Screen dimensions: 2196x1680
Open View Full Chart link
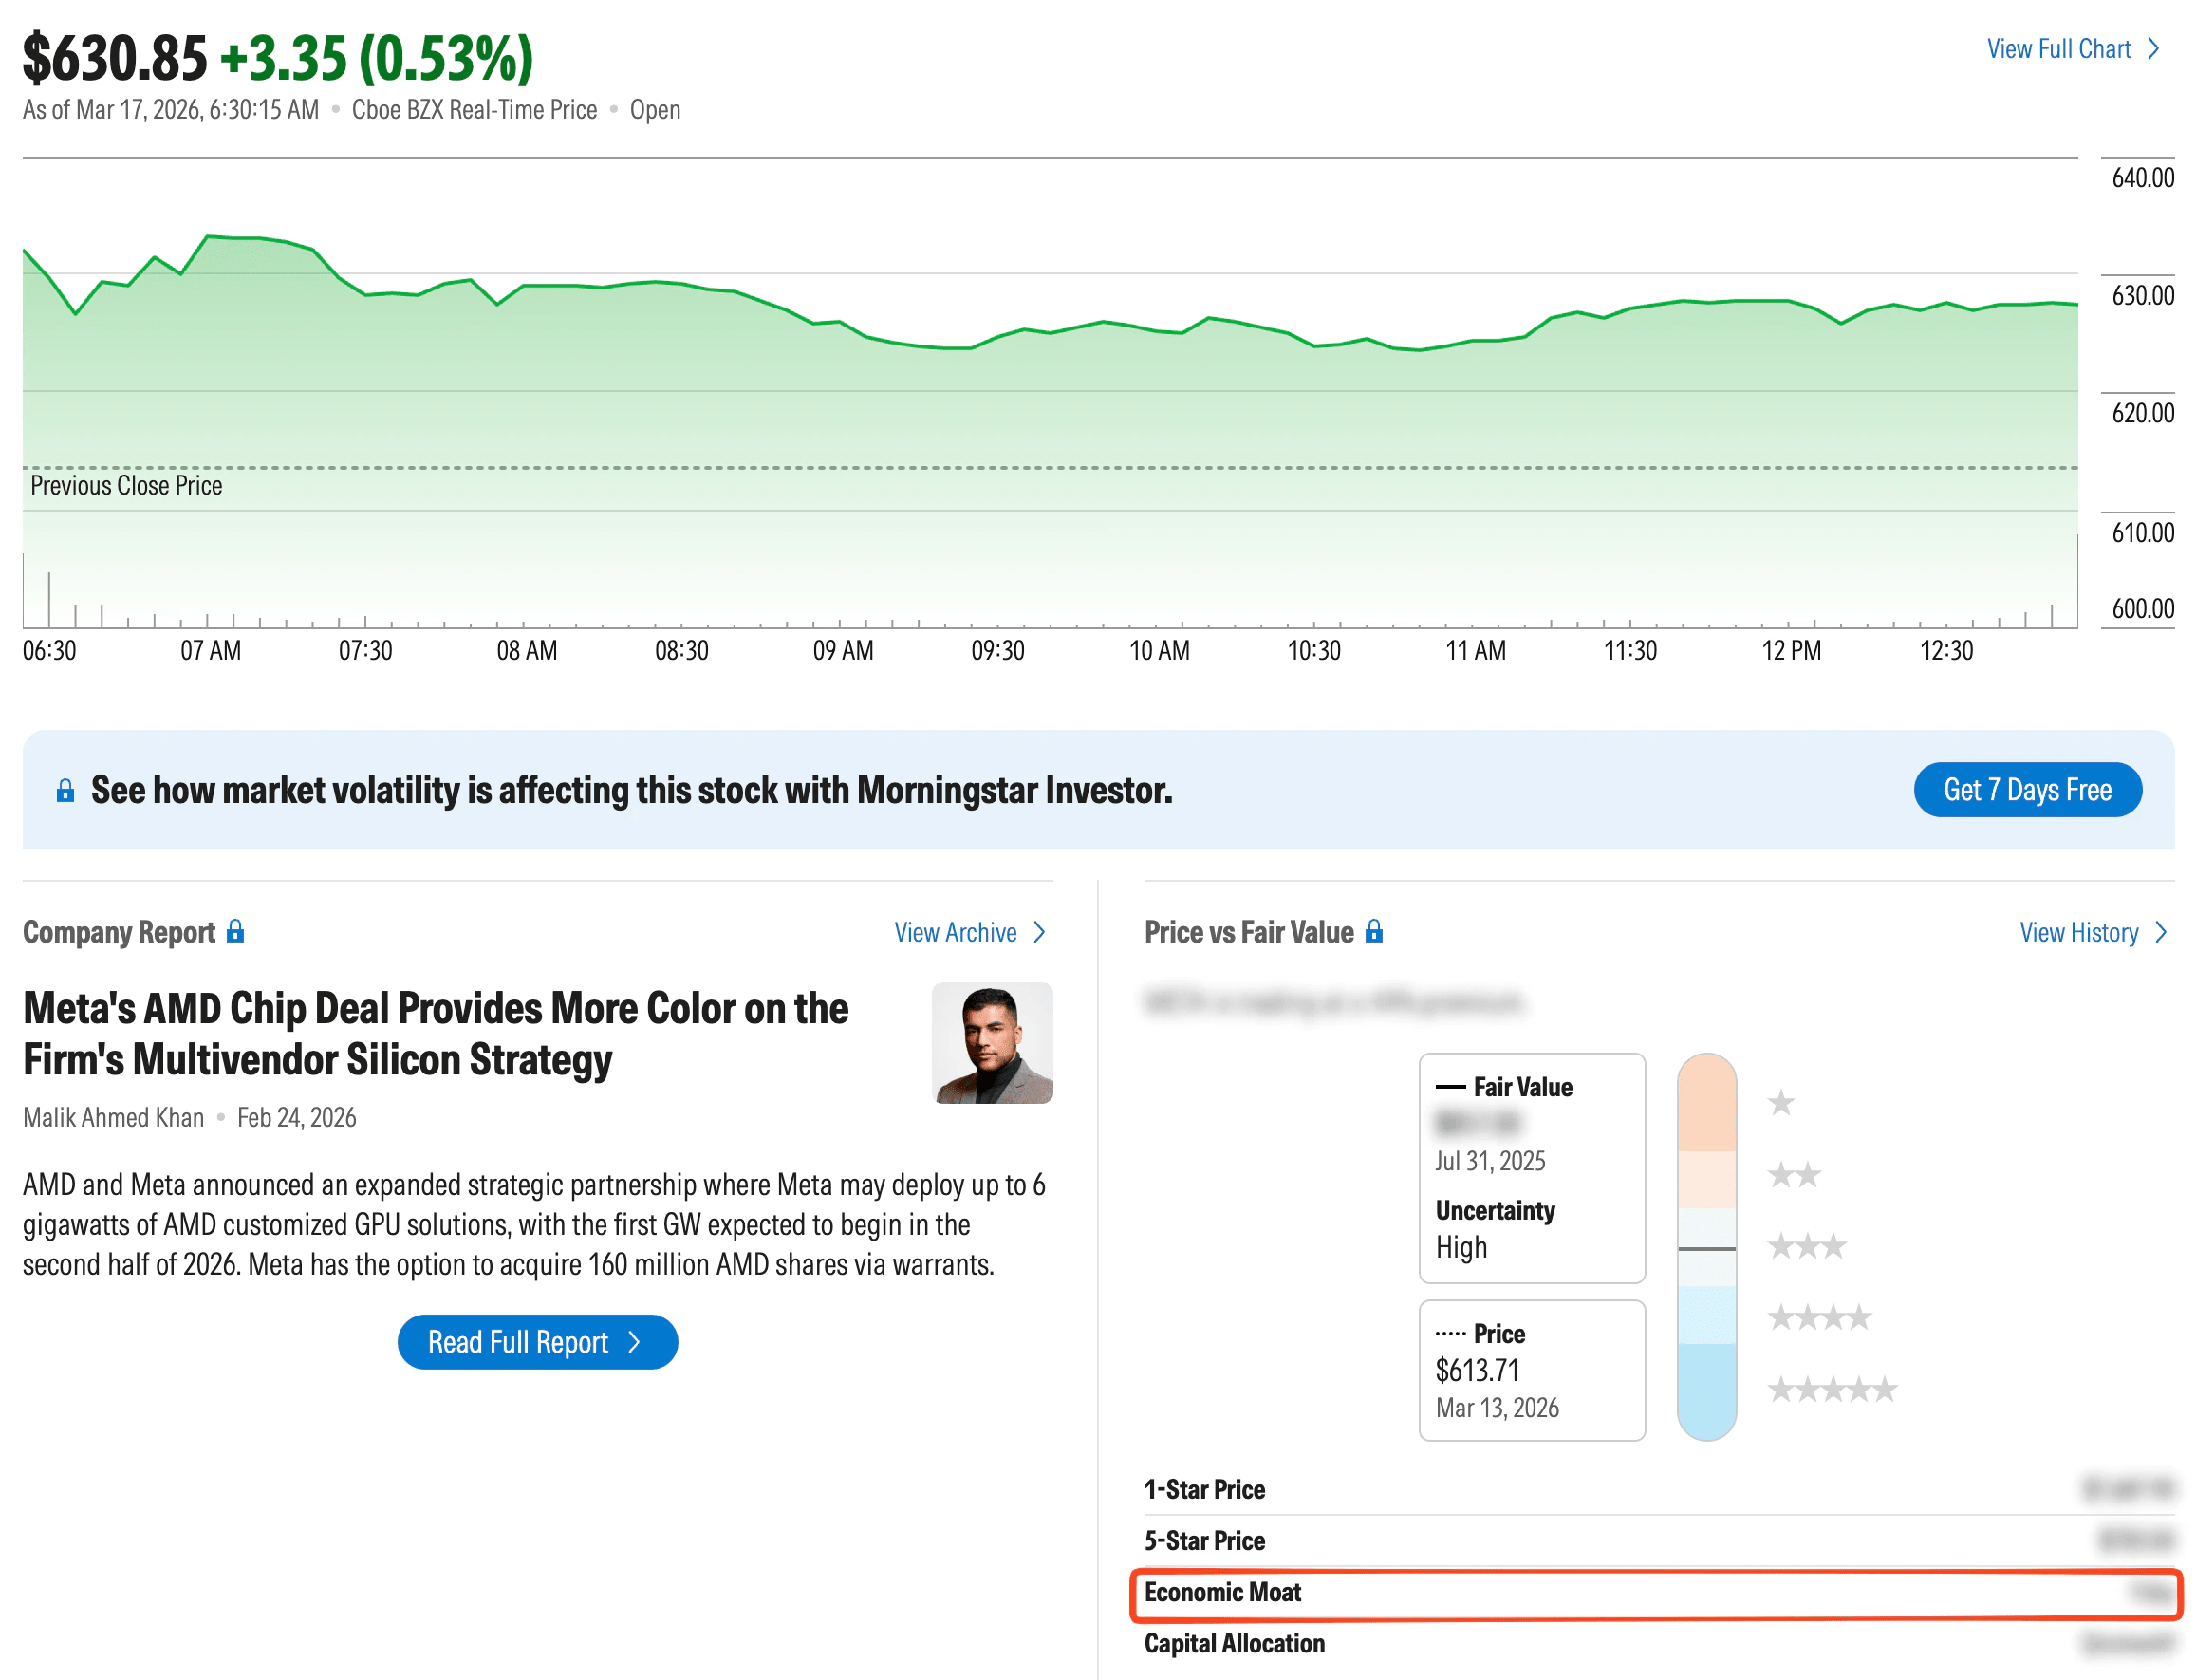[2058, 49]
